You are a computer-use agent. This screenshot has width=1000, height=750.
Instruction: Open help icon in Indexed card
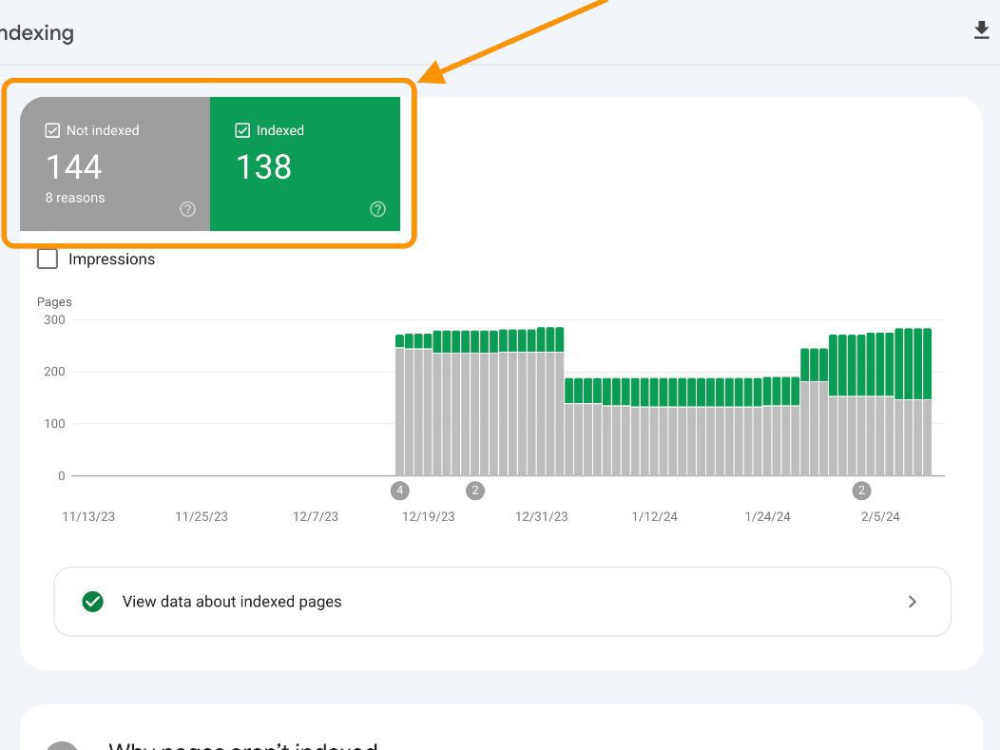coord(378,209)
